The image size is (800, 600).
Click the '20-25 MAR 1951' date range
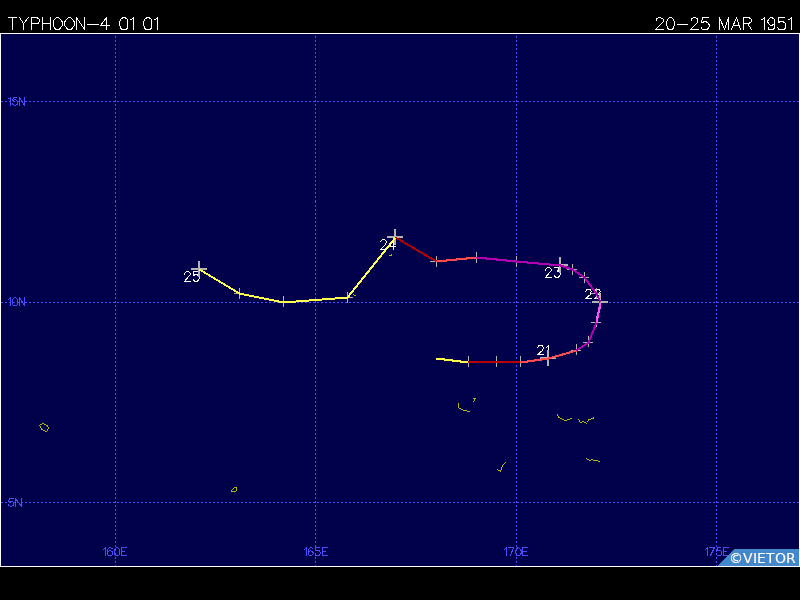(x=724, y=24)
